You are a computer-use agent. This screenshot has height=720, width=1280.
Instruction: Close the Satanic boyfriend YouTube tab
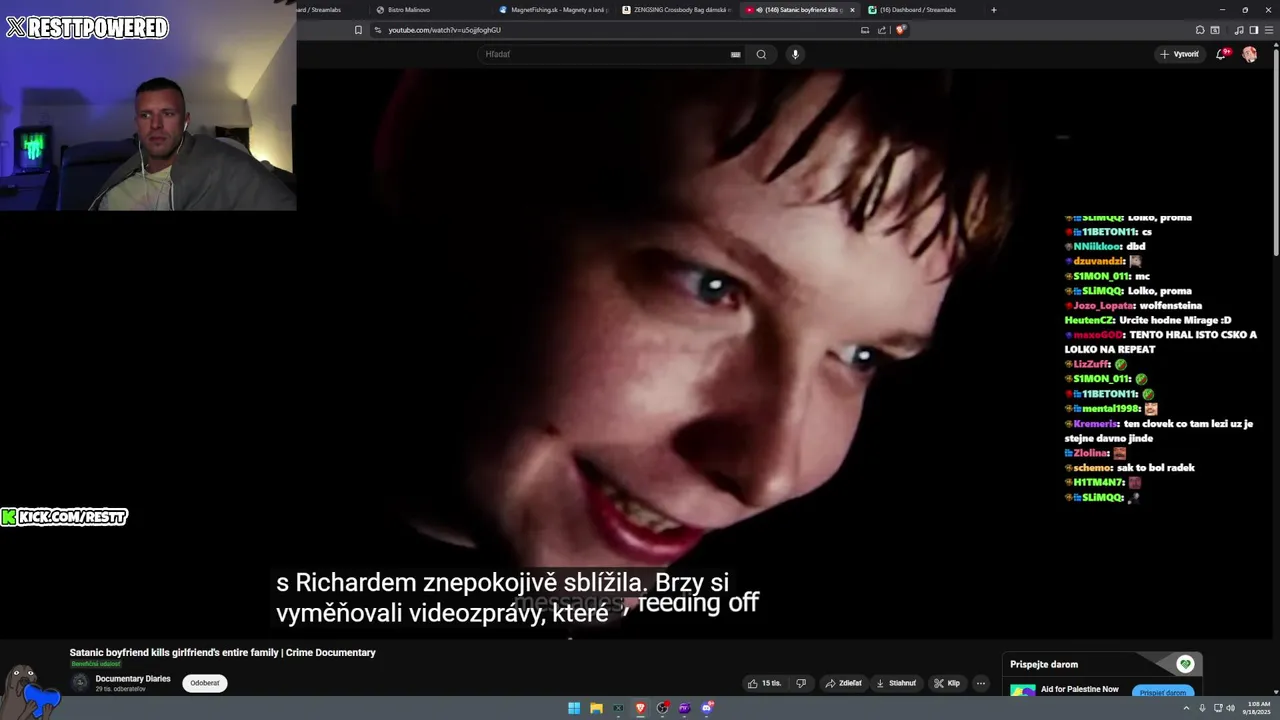852,10
